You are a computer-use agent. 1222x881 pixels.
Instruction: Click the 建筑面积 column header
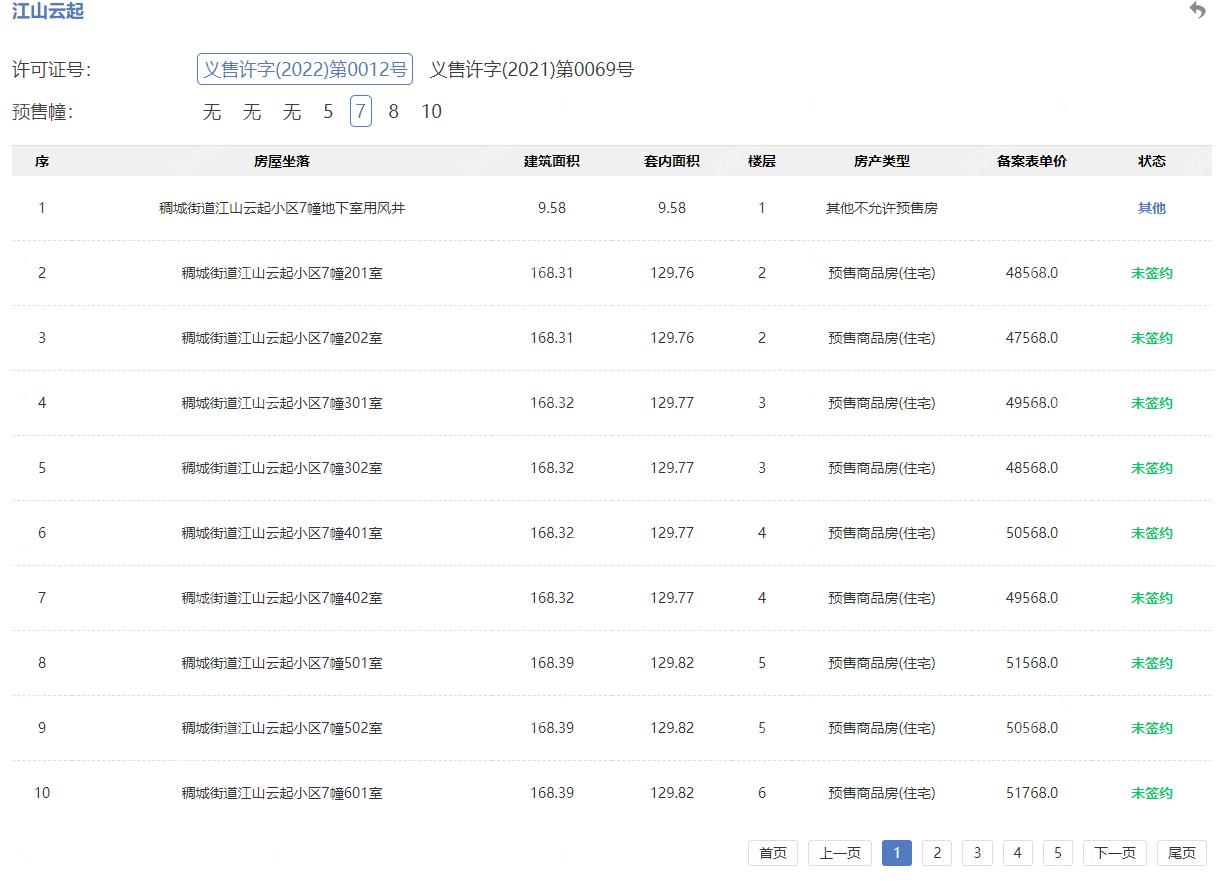coord(552,161)
